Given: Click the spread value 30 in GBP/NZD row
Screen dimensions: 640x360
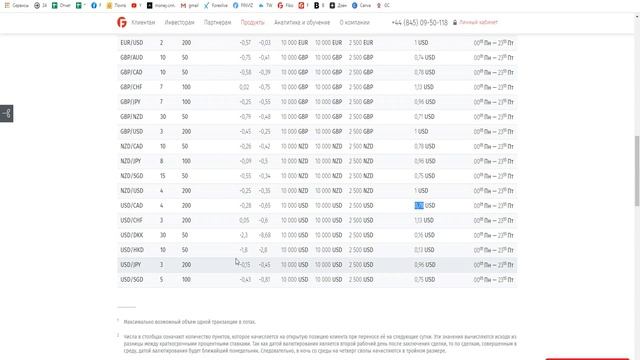Looking at the screenshot, I should click(163, 117).
